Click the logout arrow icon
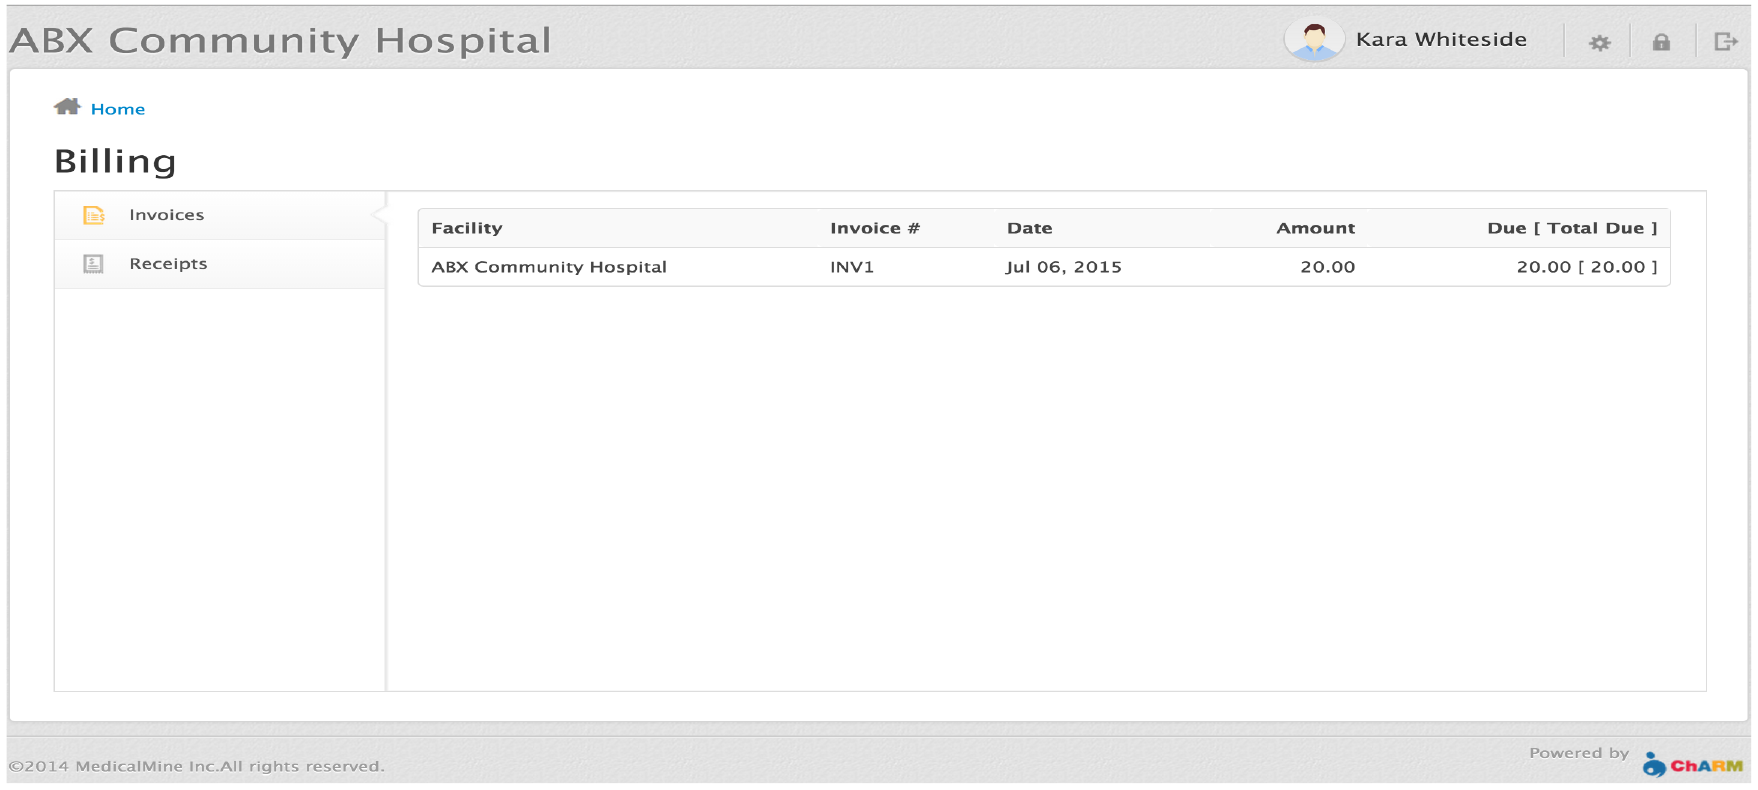The image size is (1758, 790). (x=1725, y=42)
